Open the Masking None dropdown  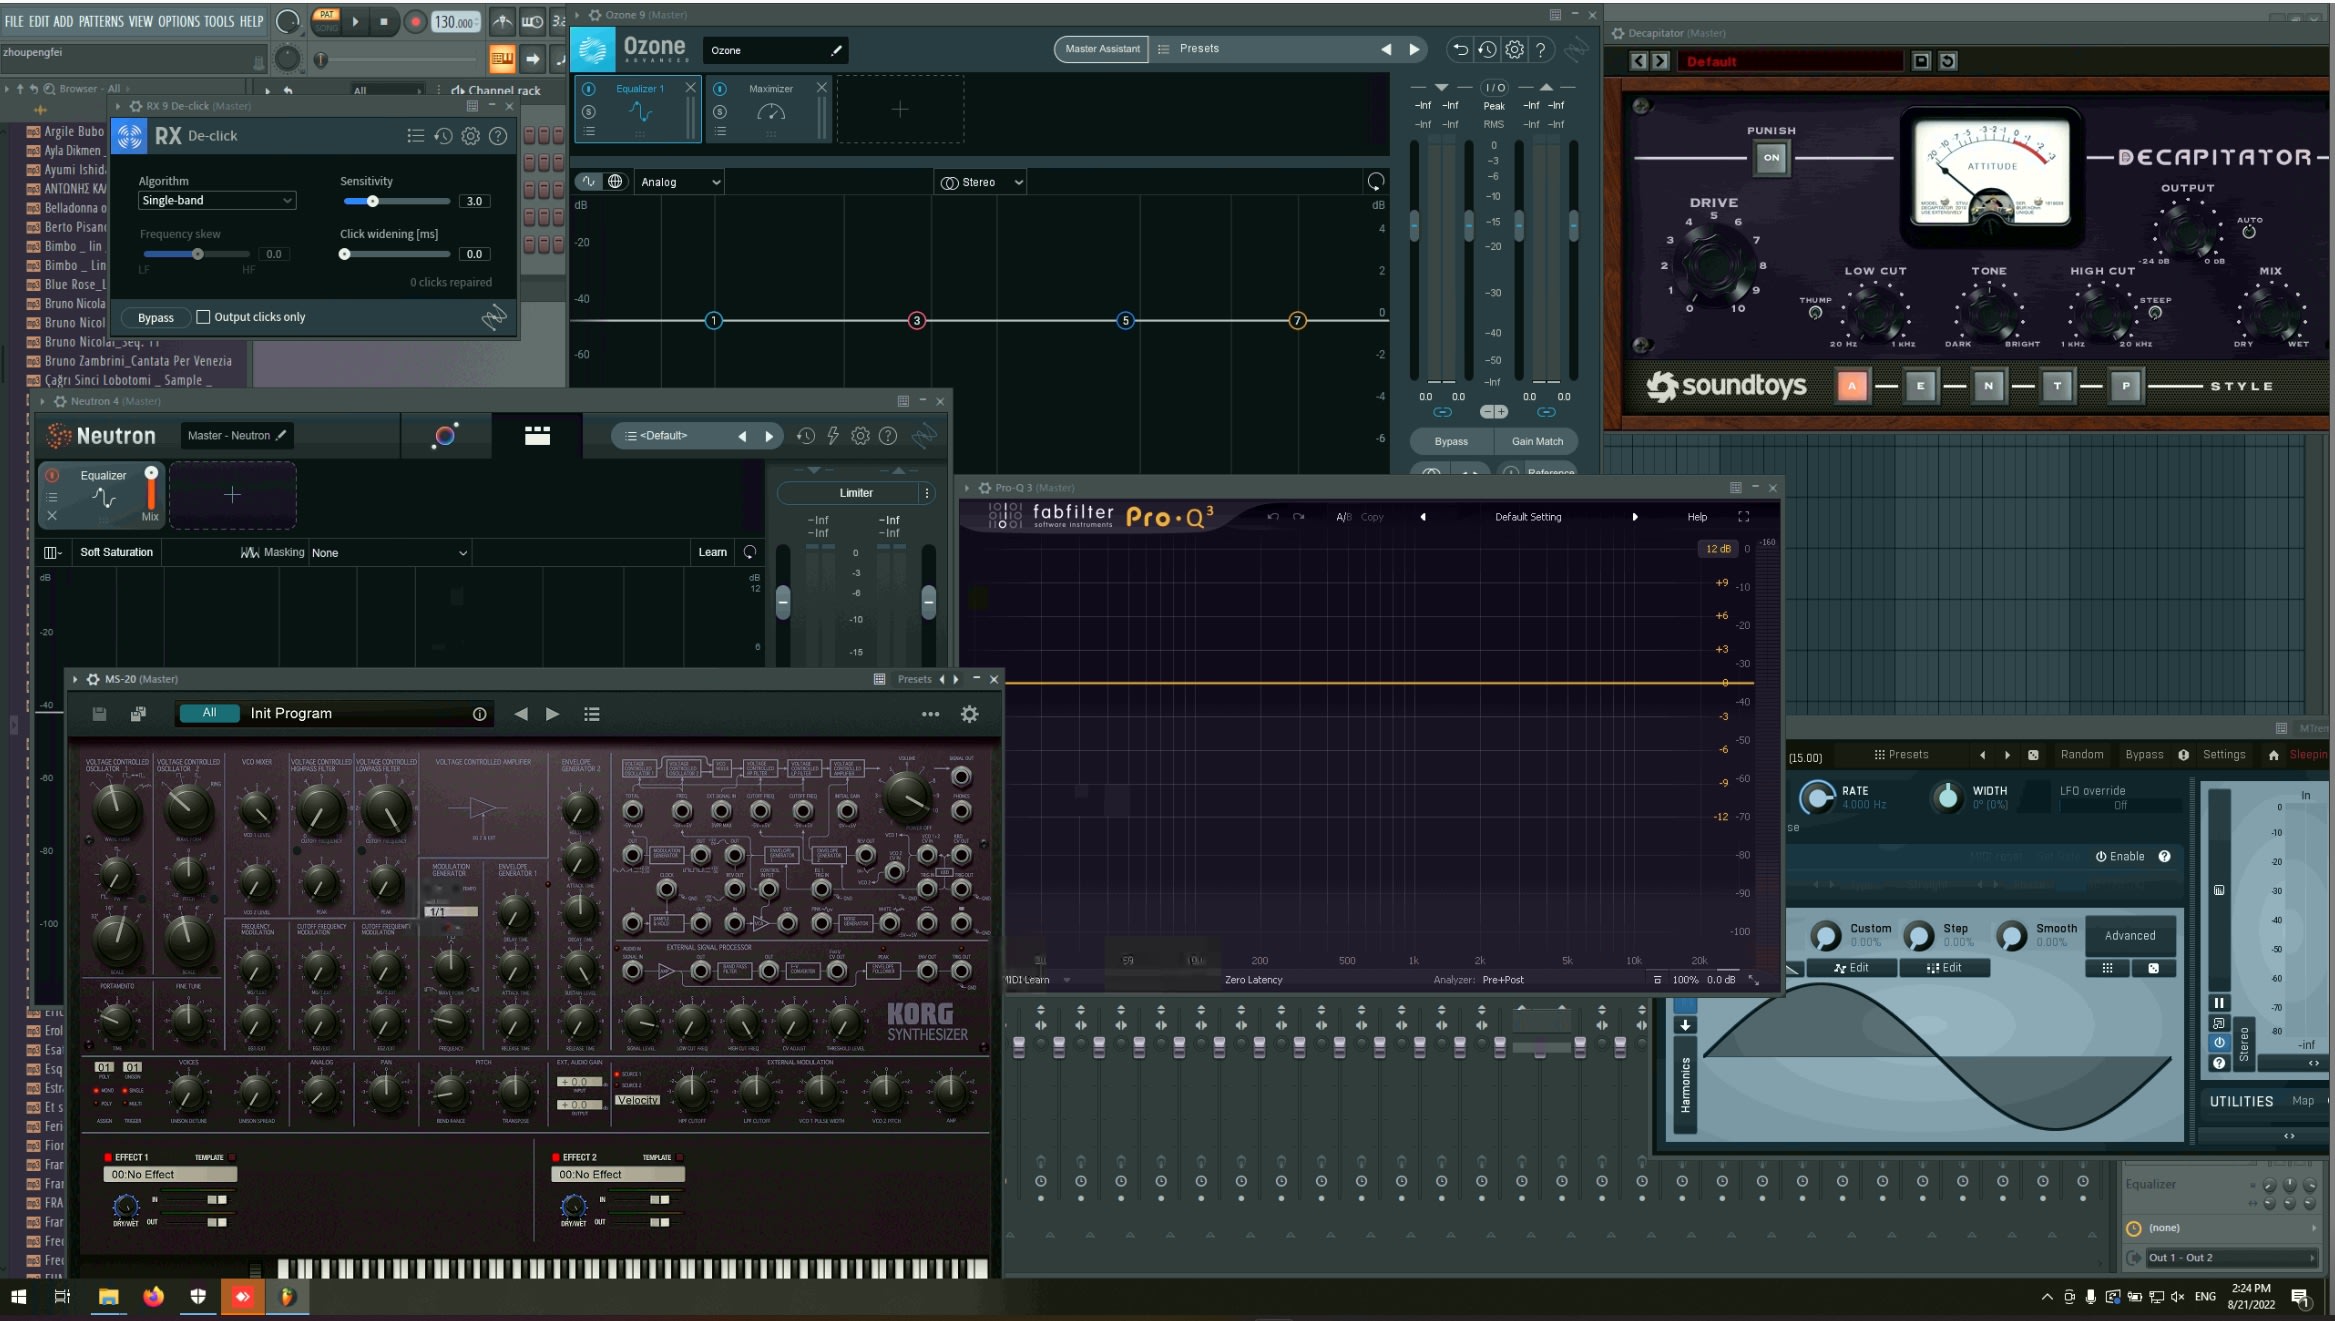(x=389, y=553)
